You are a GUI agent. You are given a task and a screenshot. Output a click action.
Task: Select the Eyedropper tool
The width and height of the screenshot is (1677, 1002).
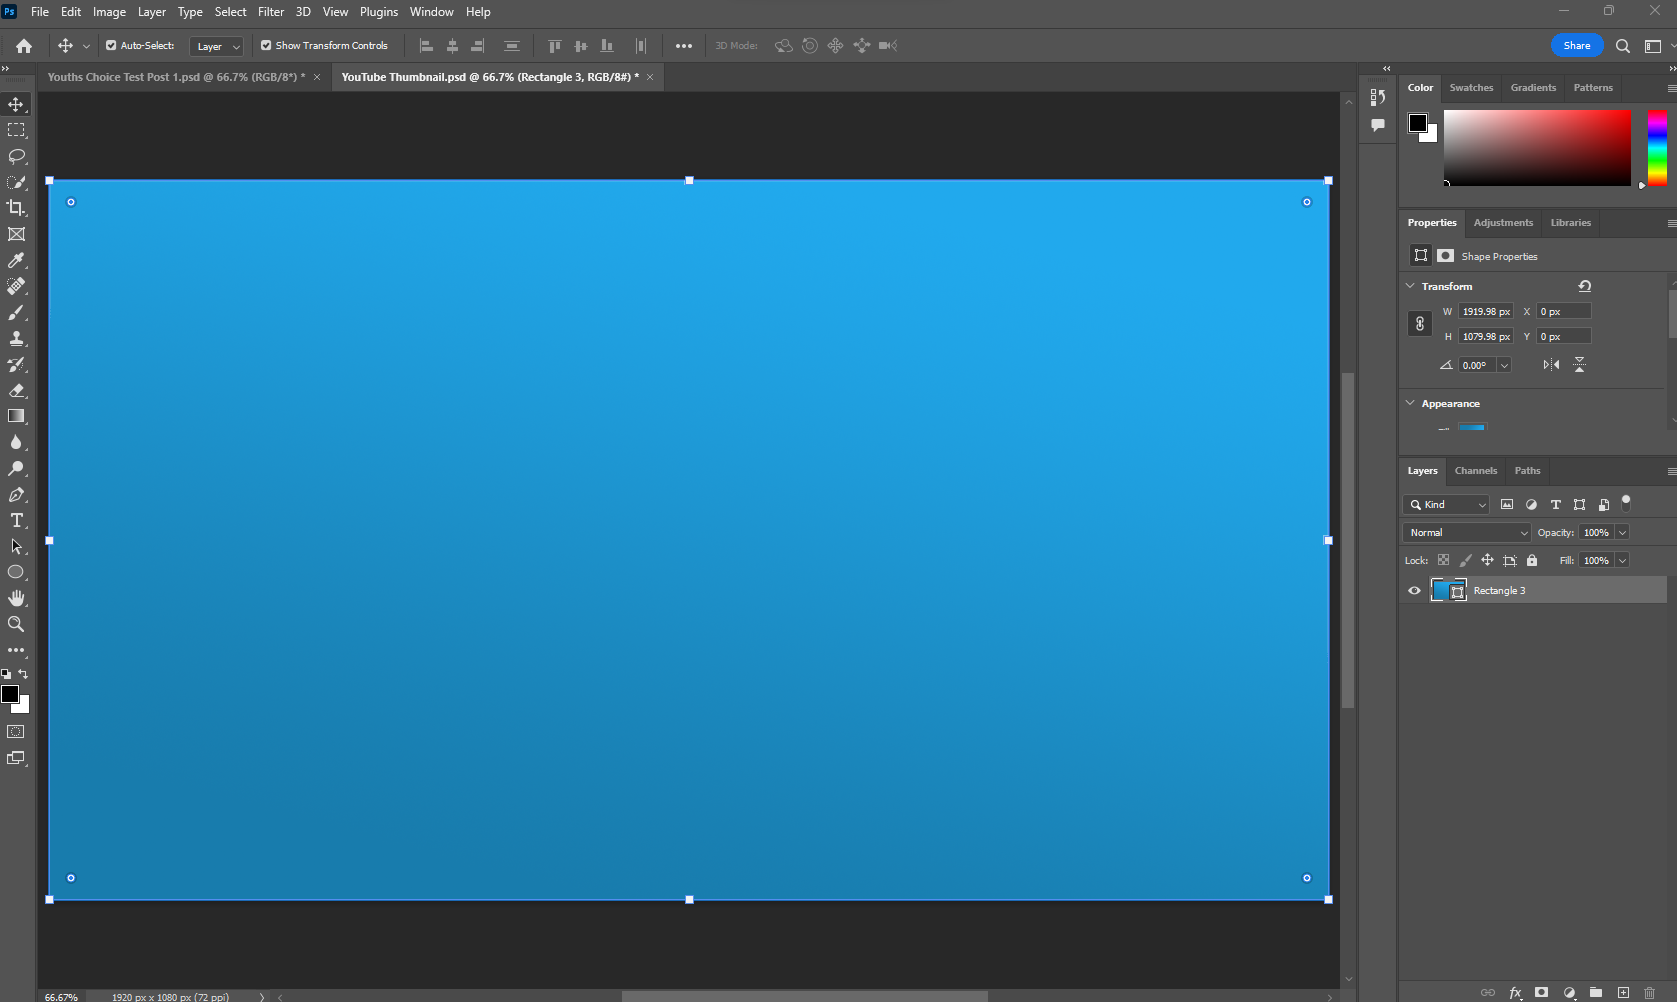[x=16, y=260]
